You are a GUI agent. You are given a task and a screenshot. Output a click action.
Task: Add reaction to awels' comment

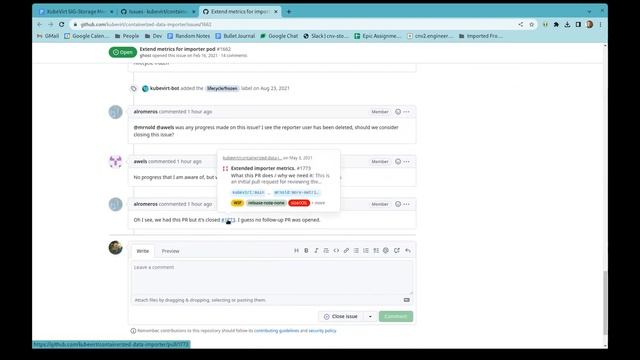398,162
